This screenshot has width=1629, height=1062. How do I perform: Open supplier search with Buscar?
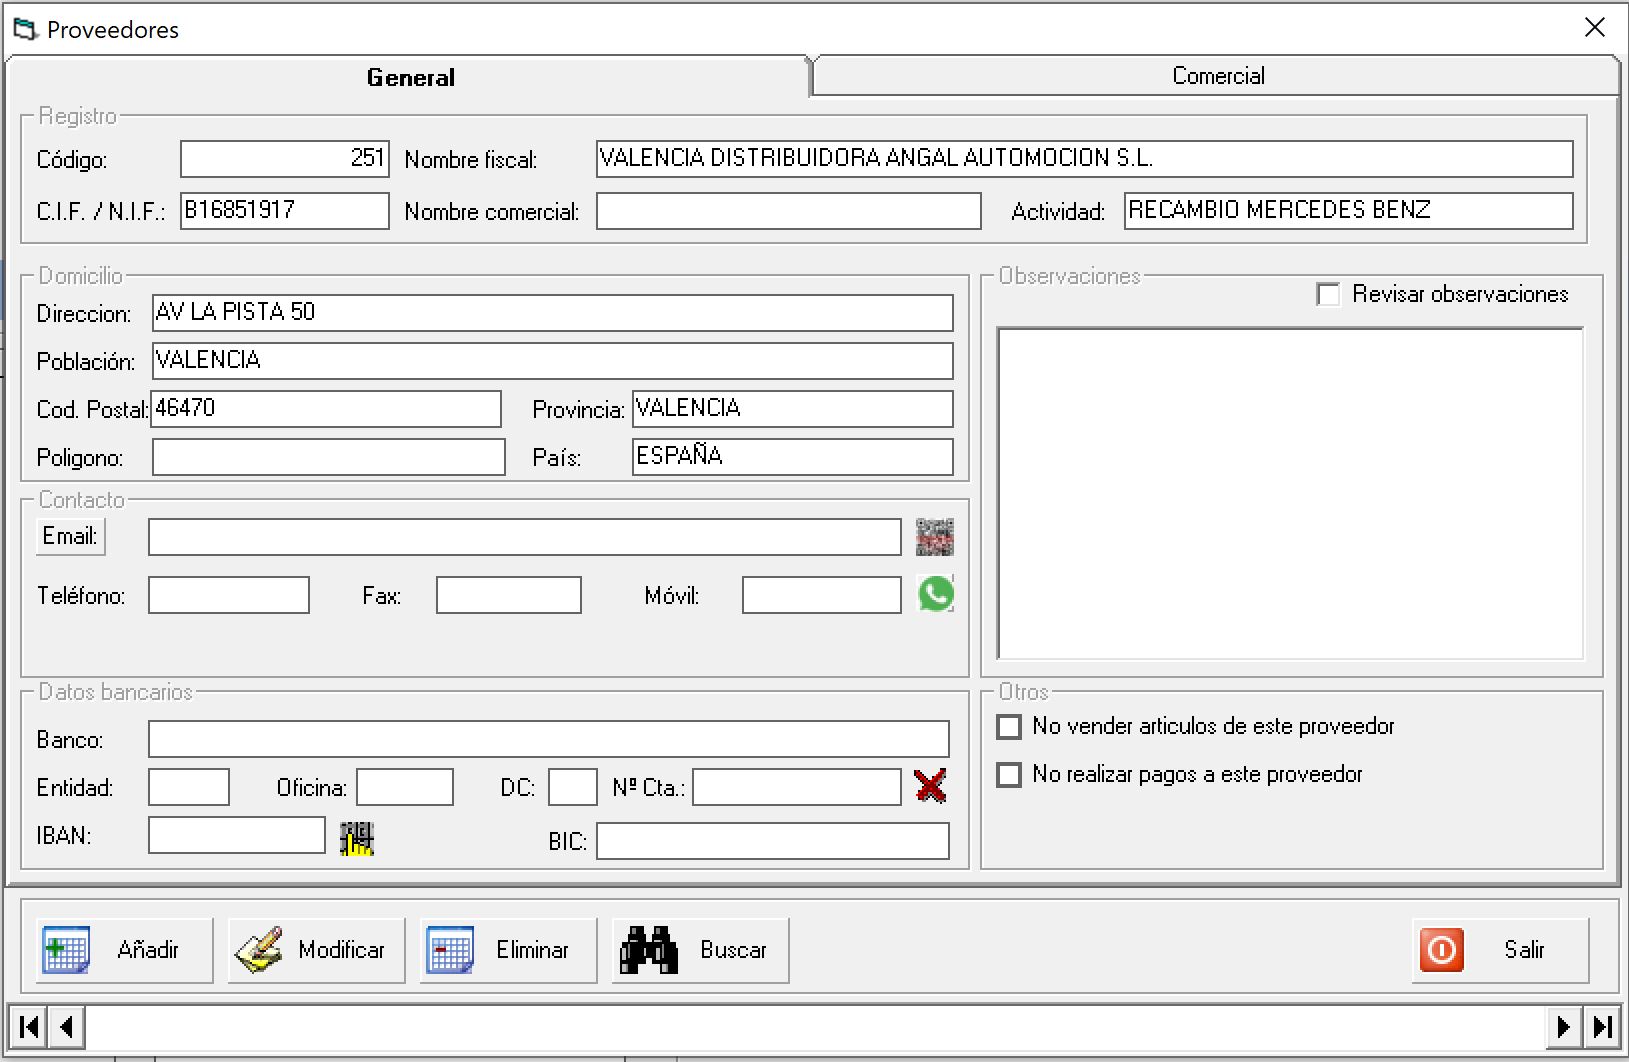point(700,950)
